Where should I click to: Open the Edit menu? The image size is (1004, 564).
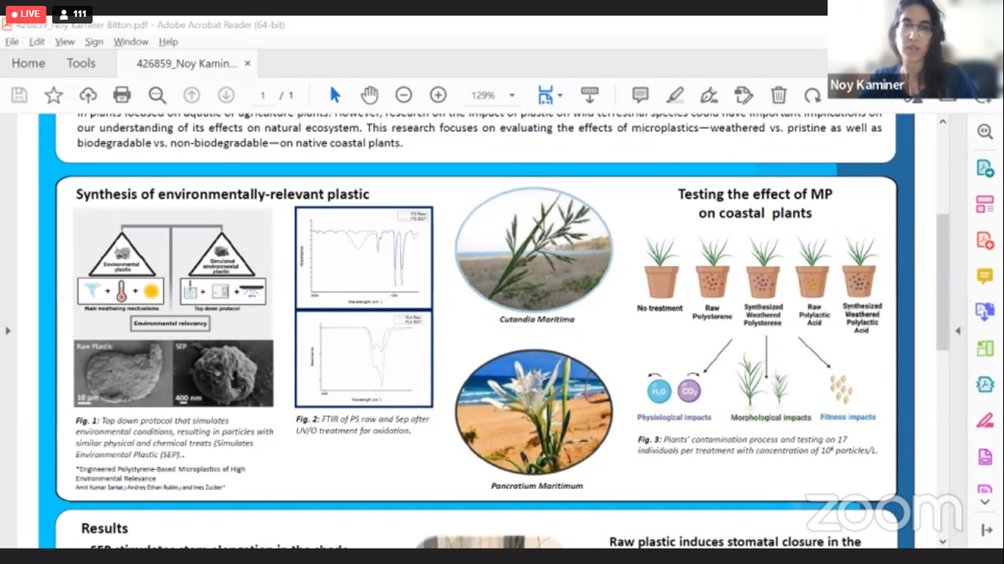coord(36,42)
